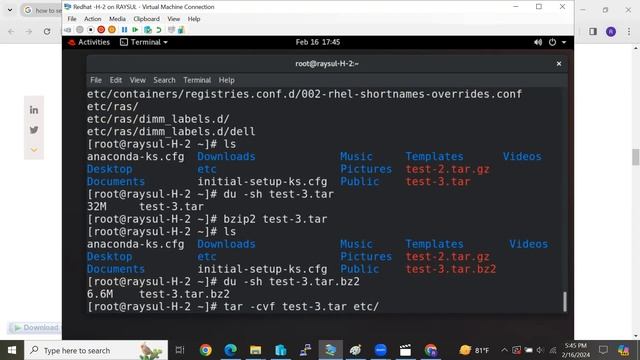Screen dimensions: 640x360
Task: Open Windows Task View
Action: pyautogui.click(x=180, y=350)
